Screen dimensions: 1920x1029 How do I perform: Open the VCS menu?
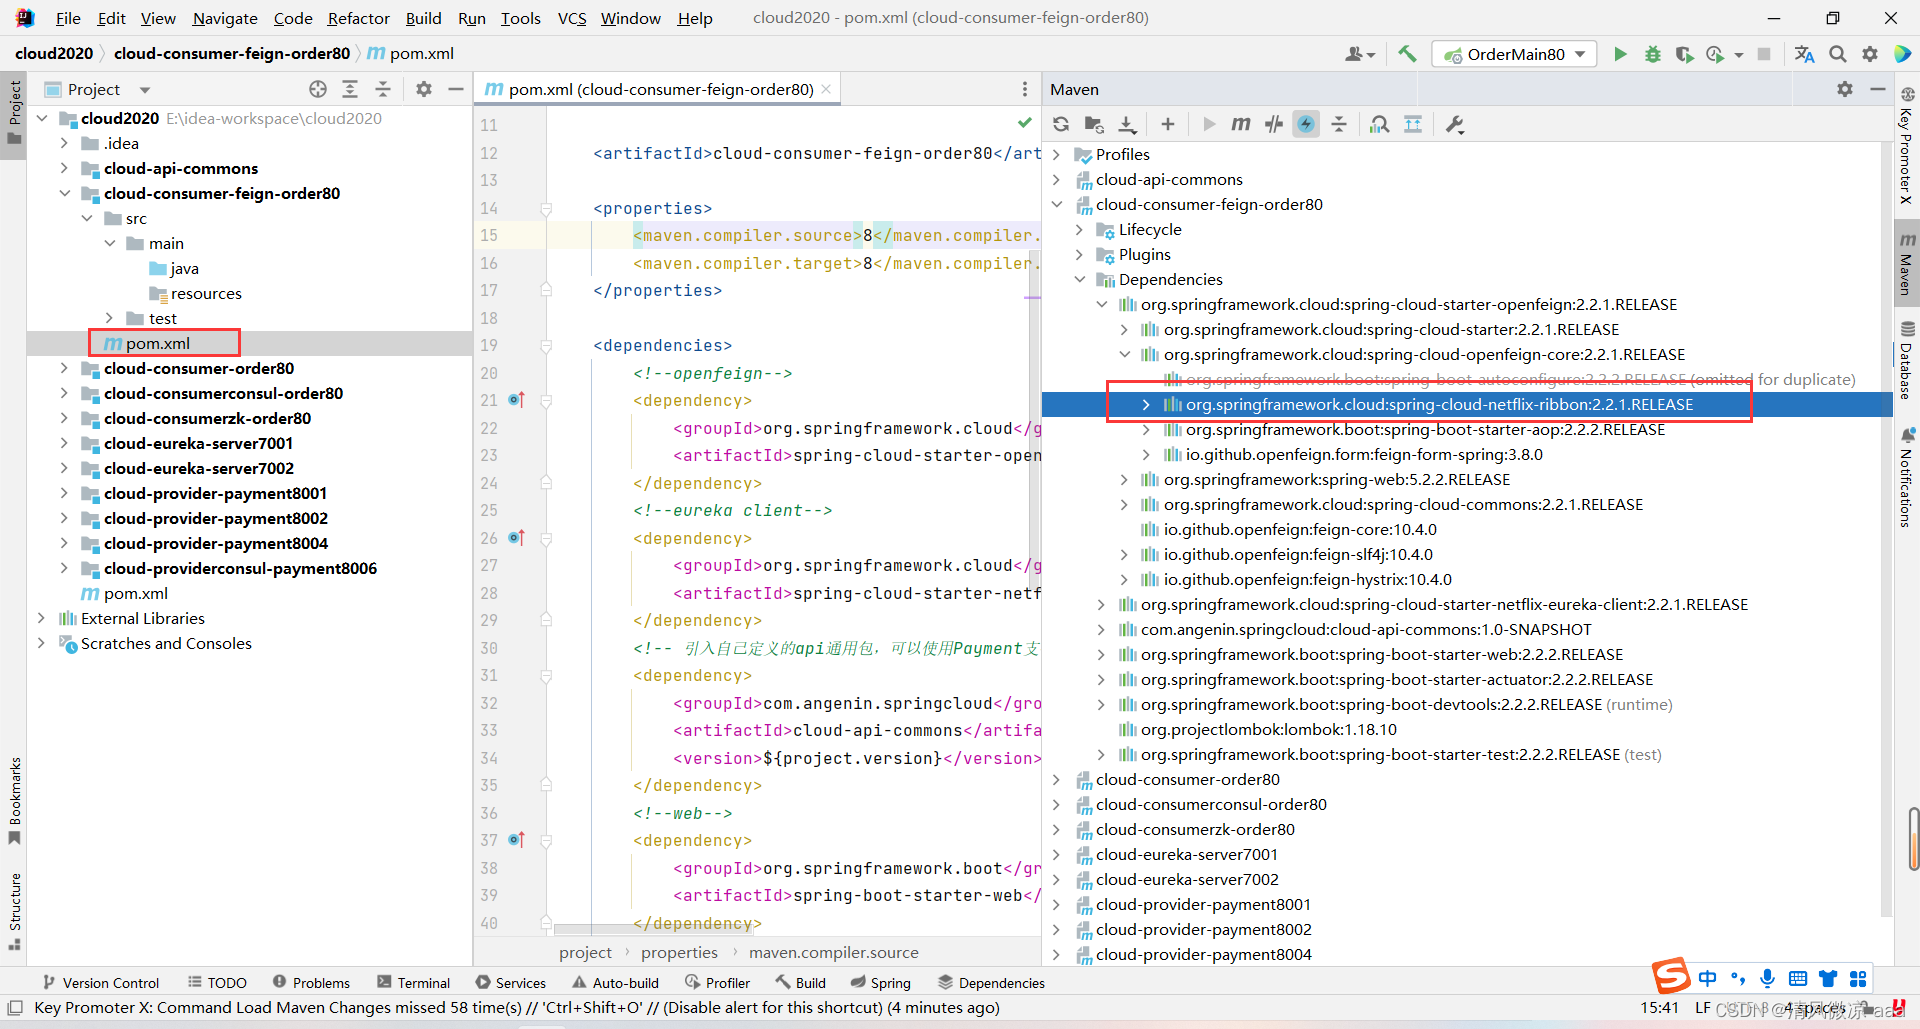[572, 18]
